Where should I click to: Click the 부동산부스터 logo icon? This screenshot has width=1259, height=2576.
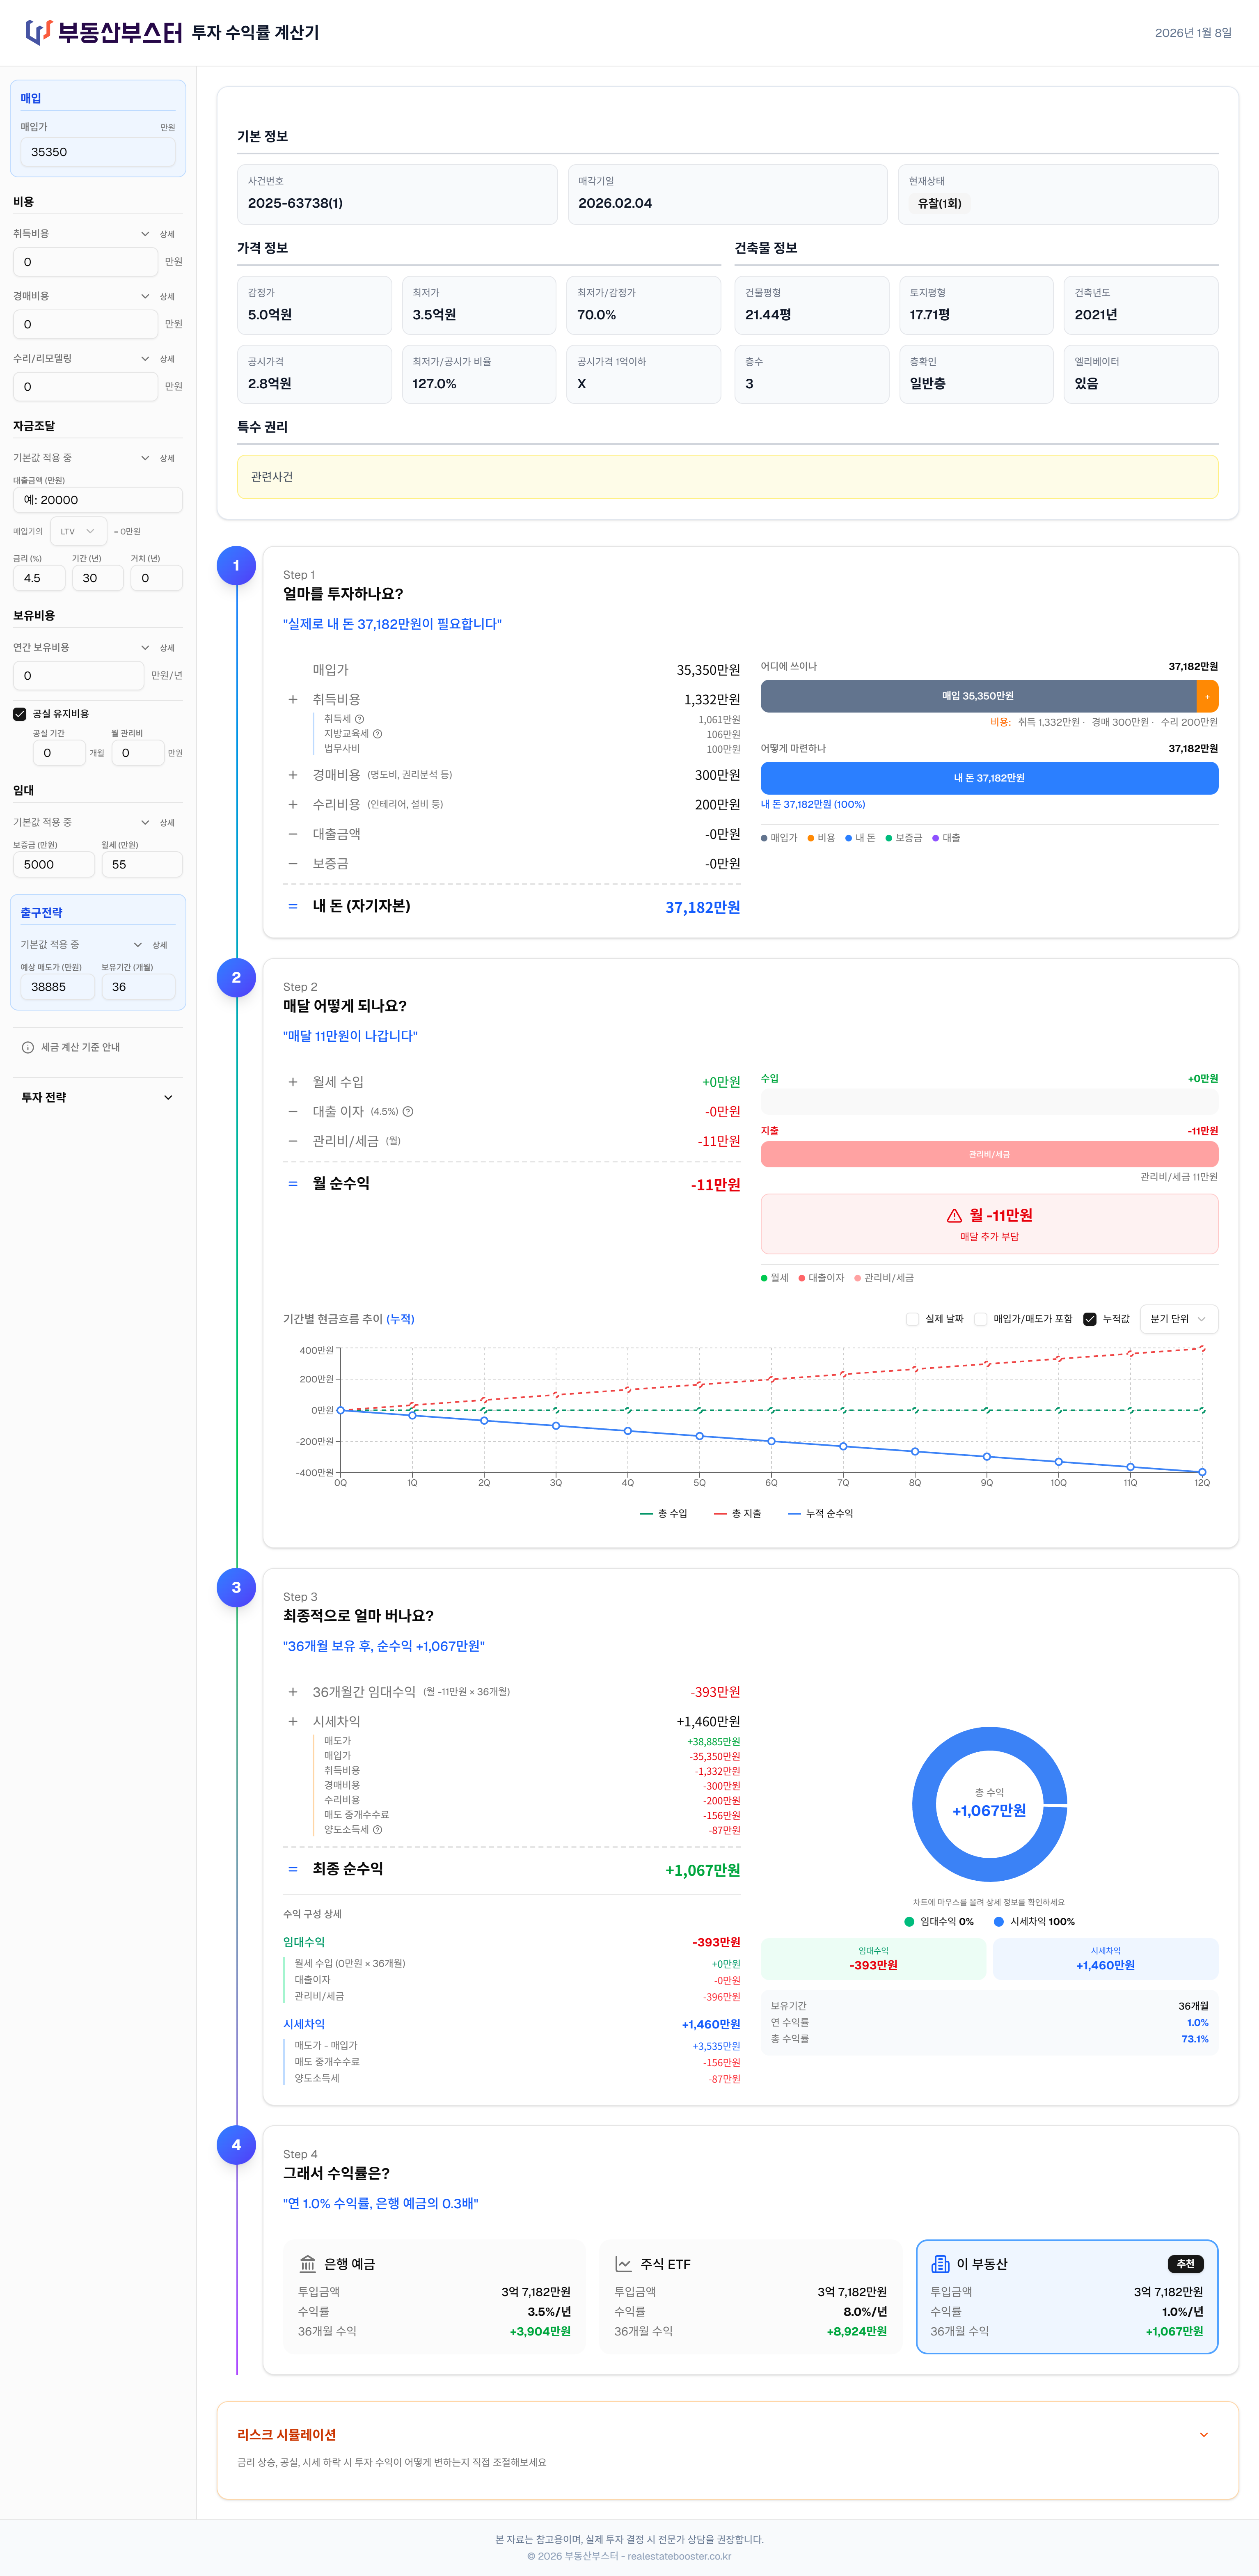(38, 32)
